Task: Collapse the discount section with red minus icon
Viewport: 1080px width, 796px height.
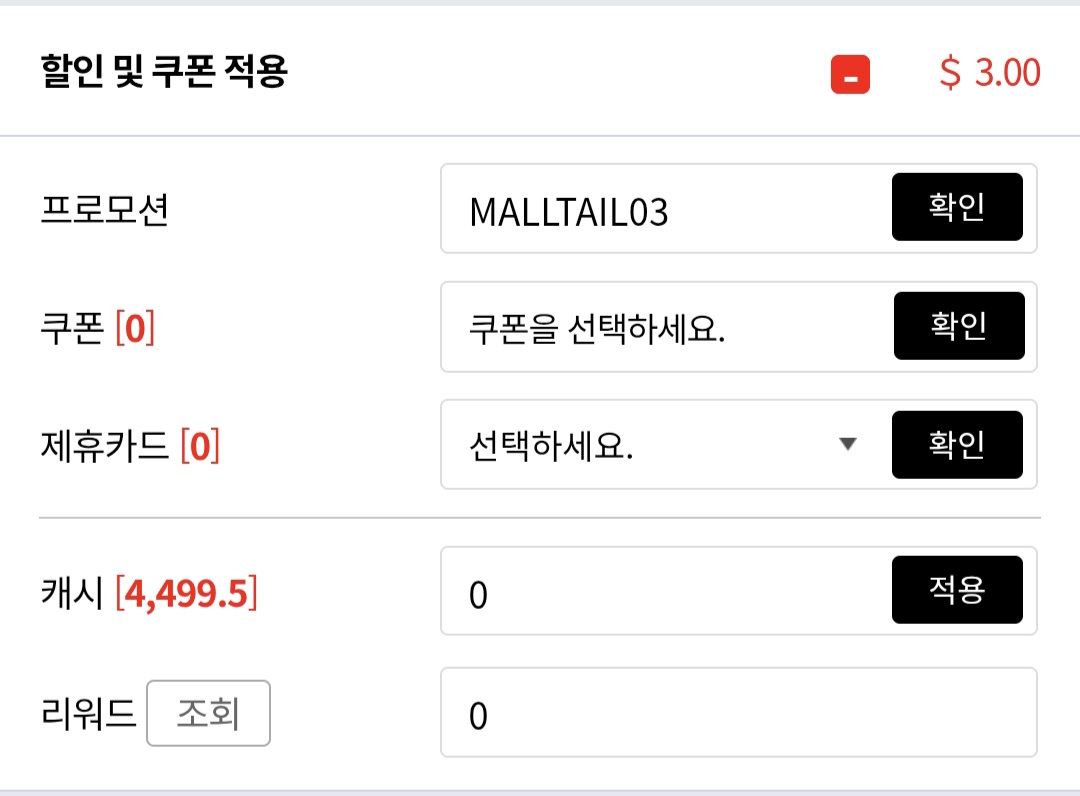Action: 850,75
